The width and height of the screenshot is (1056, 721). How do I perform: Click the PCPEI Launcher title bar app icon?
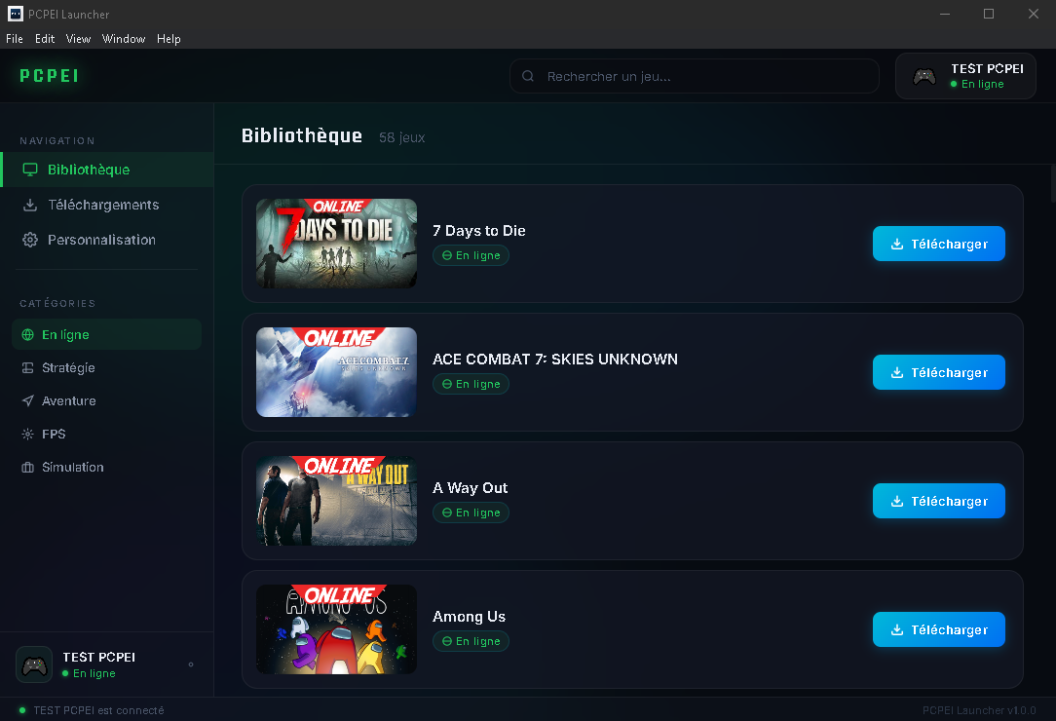click(x=15, y=13)
